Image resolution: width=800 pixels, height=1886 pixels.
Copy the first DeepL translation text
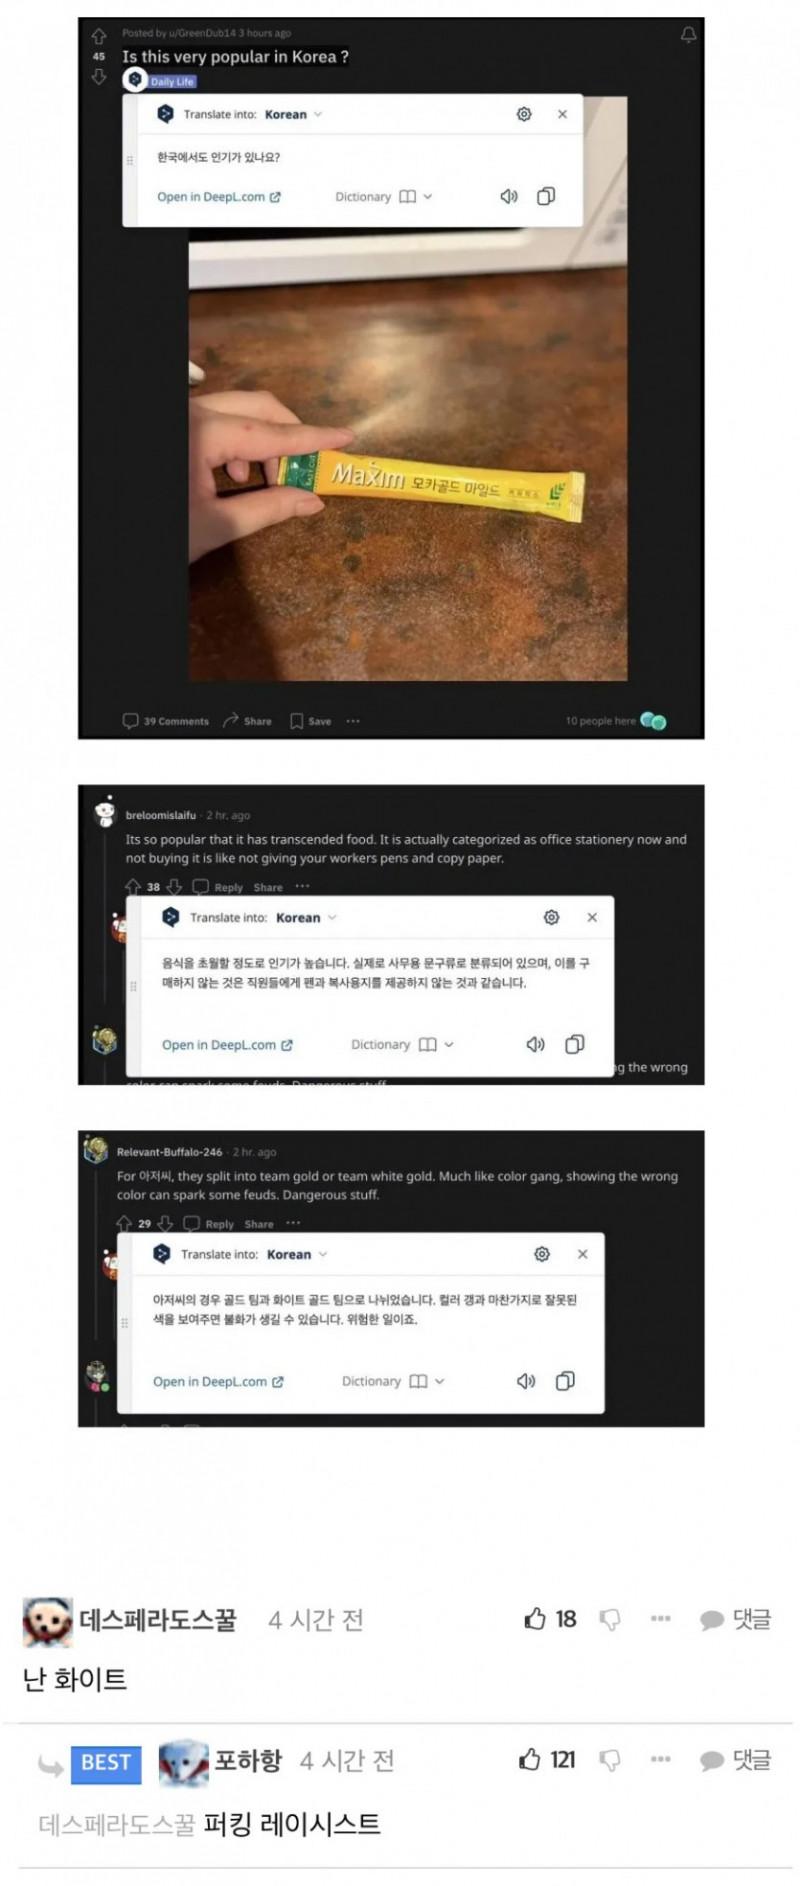[546, 196]
